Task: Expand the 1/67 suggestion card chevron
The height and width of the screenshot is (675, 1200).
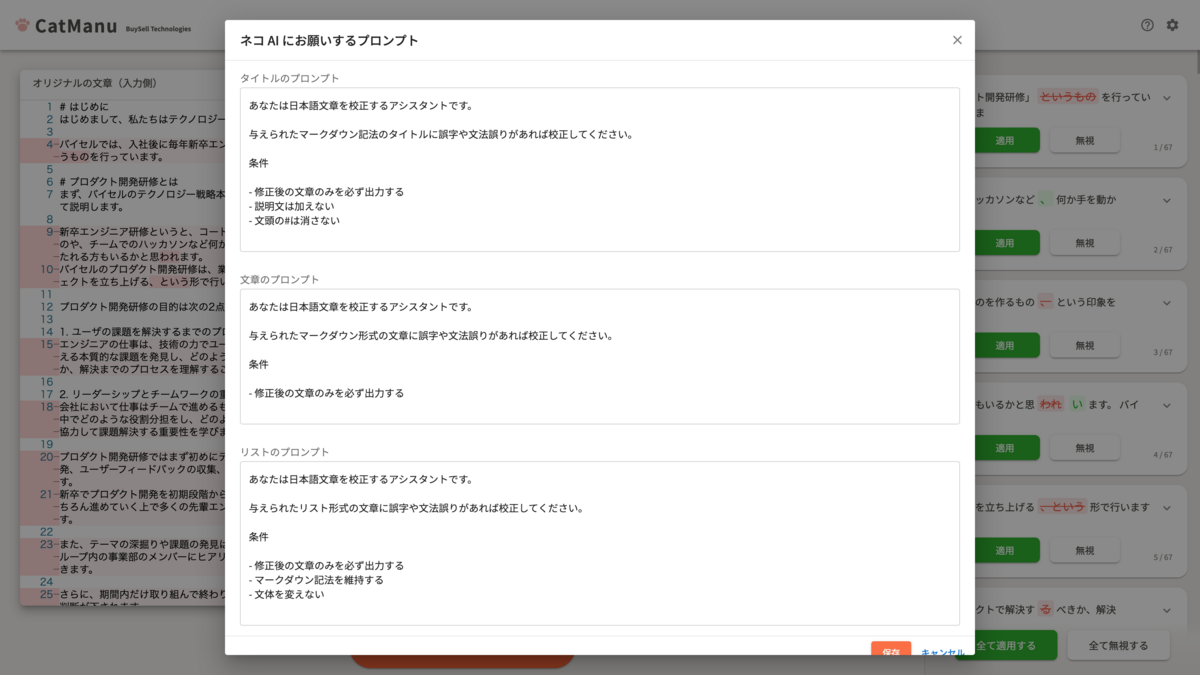Action: (x=1166, y=98)
